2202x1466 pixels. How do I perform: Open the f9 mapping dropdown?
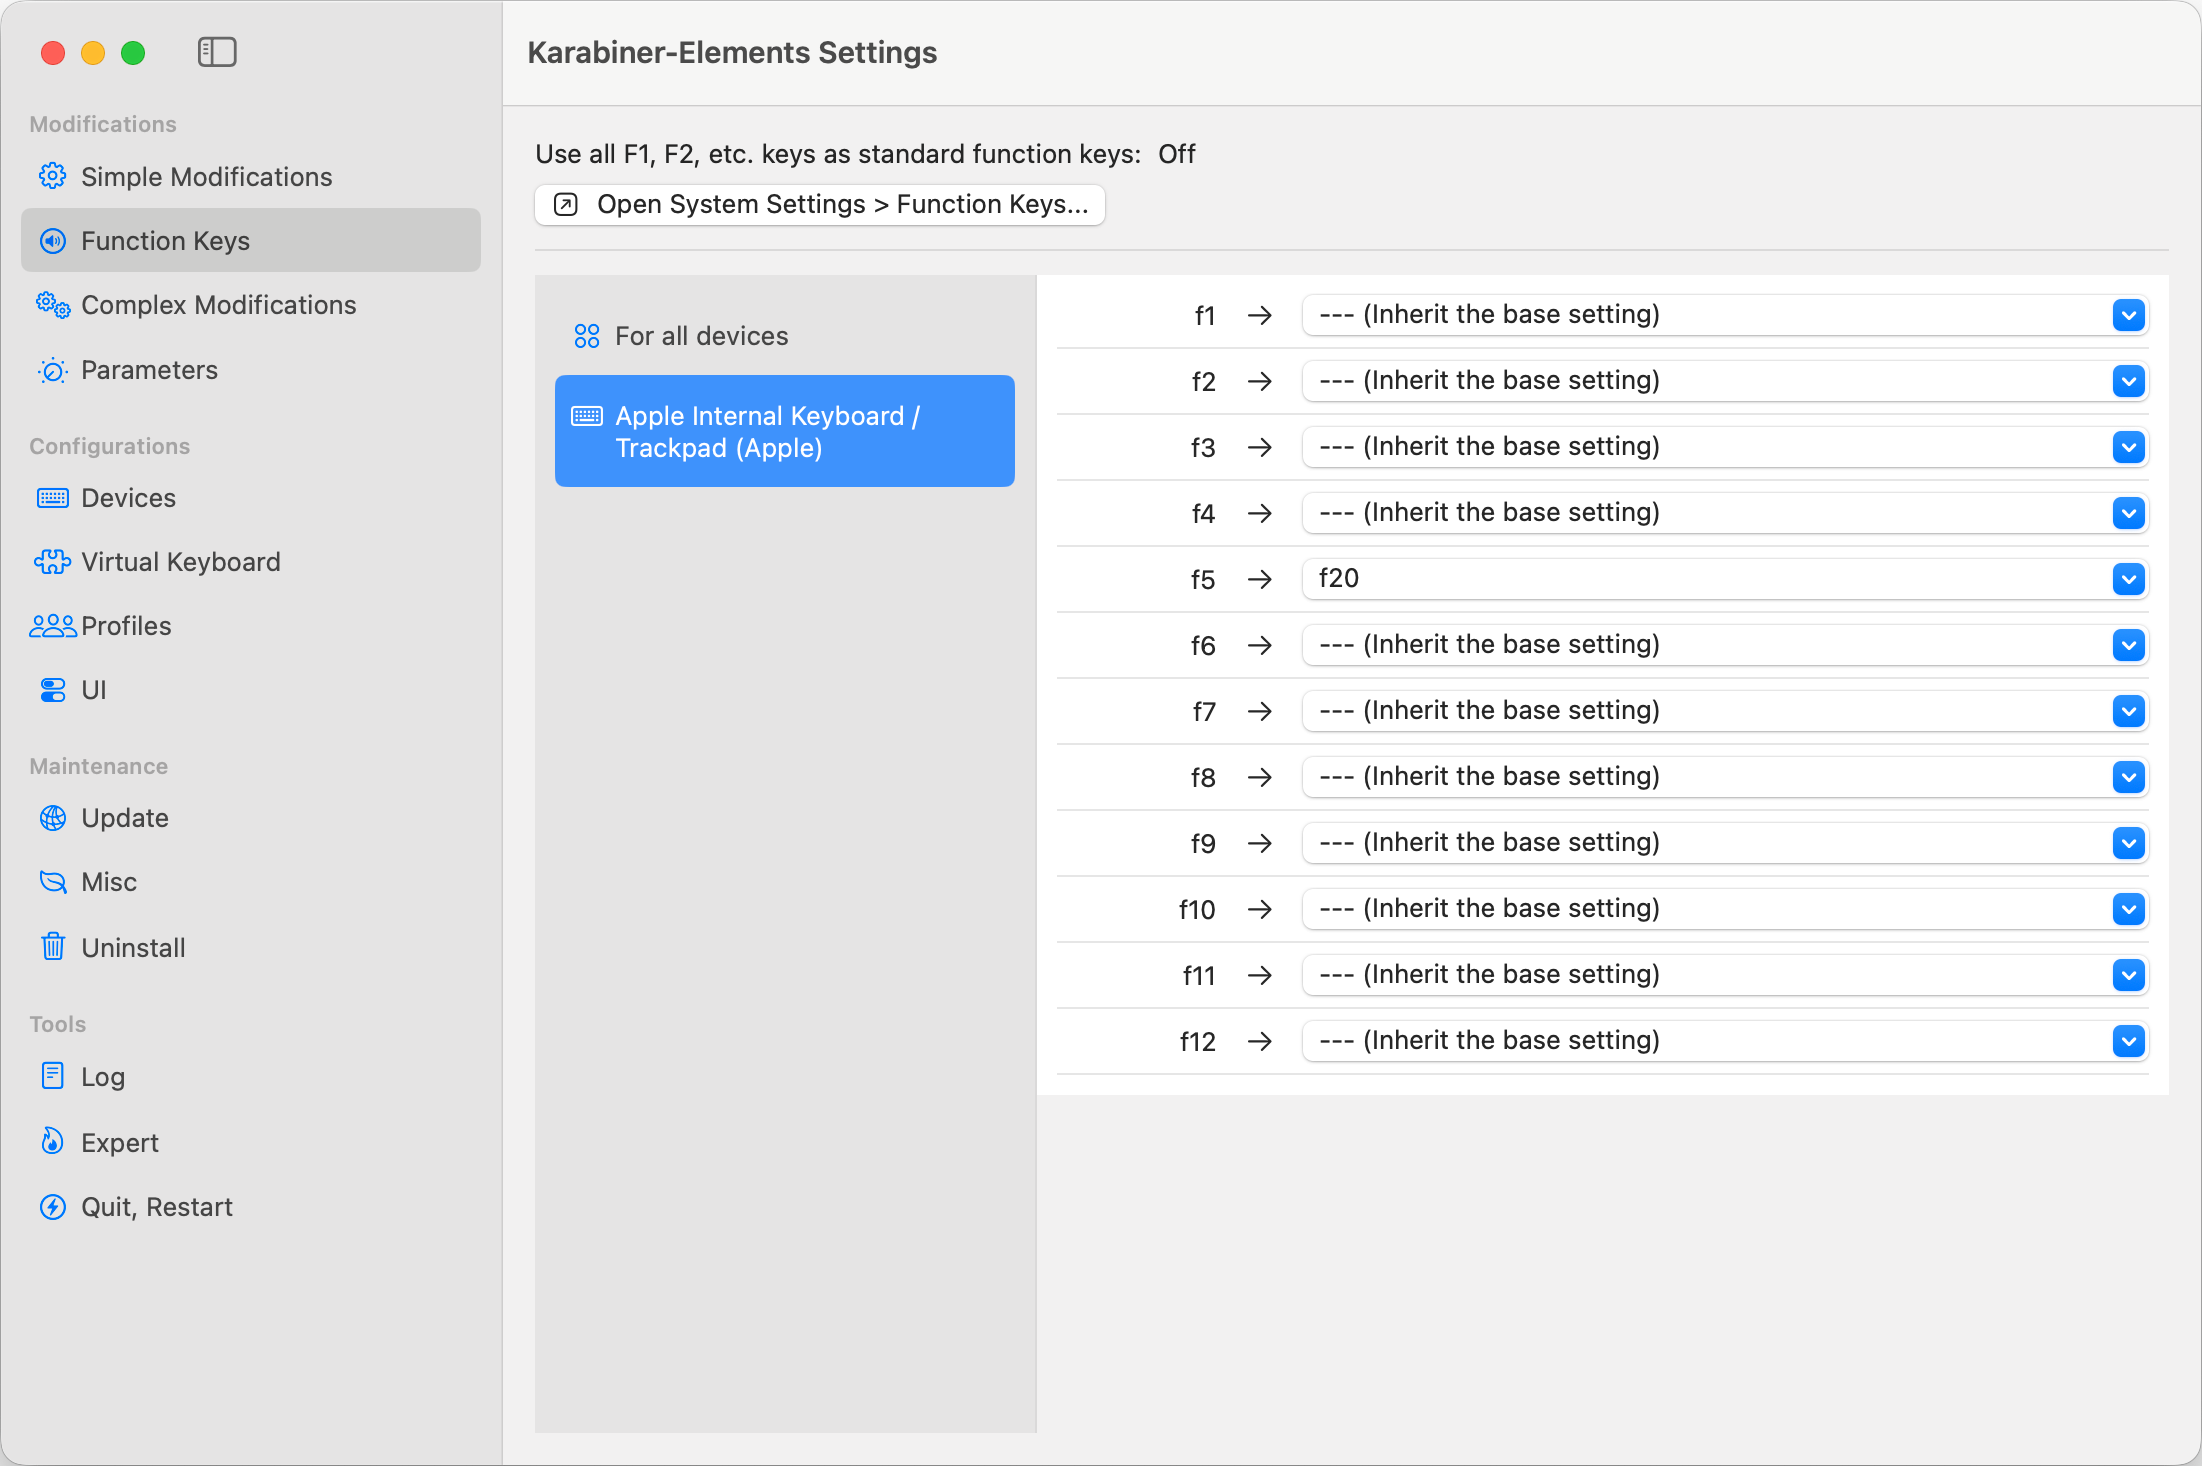pos(1726,843)
